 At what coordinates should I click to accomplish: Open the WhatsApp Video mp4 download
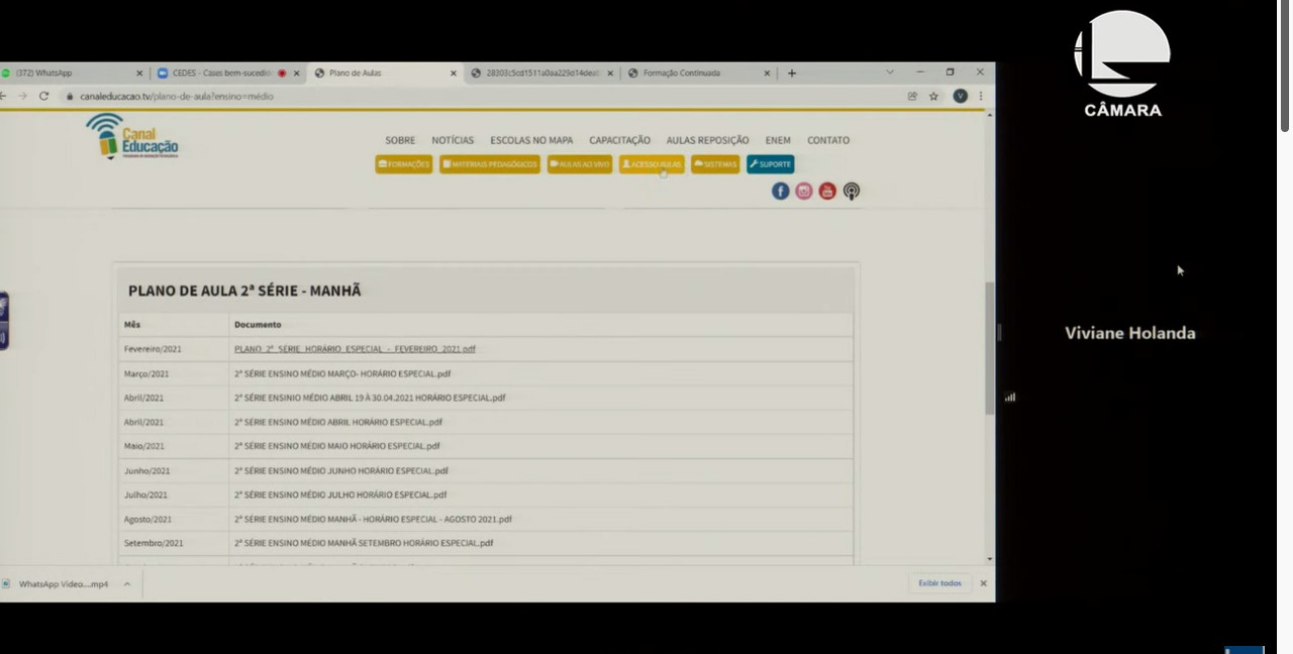click(63, 583)
